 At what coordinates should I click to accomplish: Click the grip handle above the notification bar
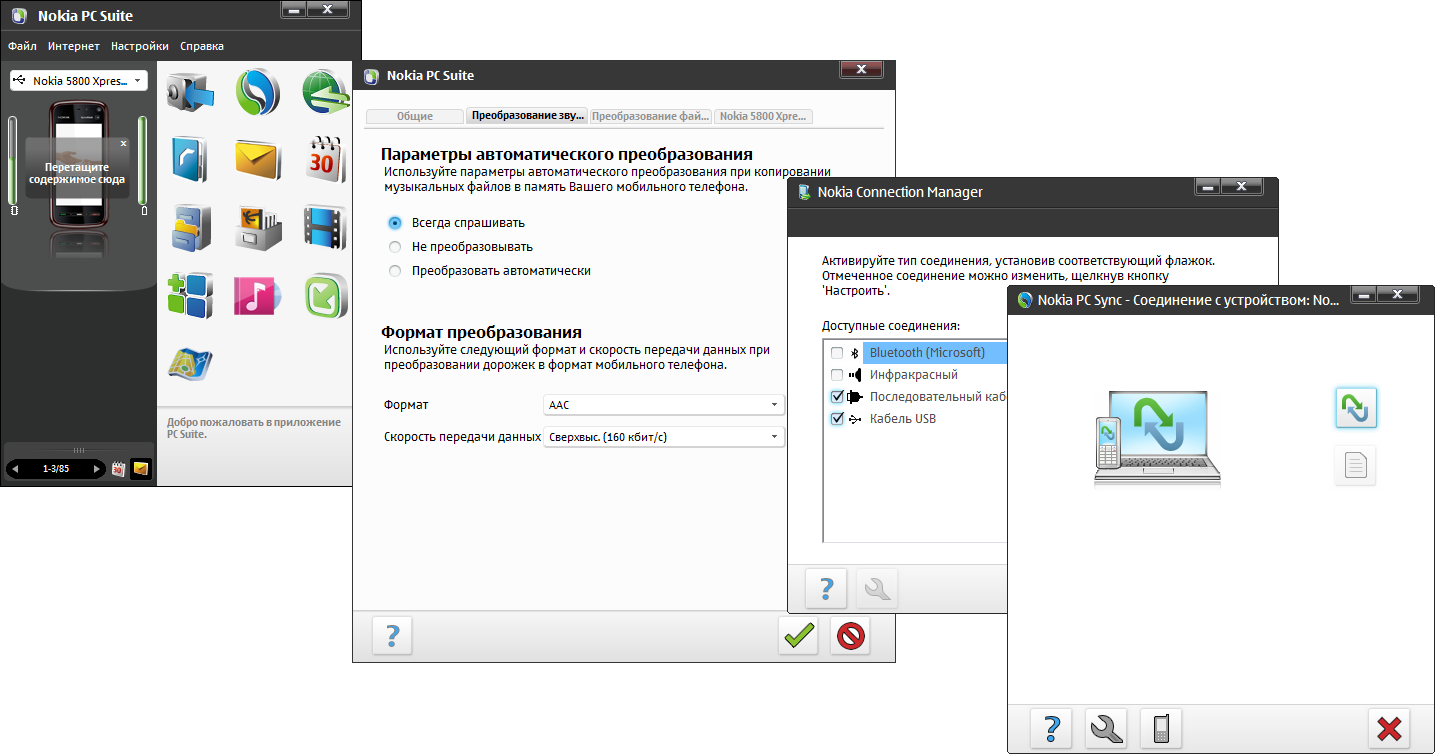[x=79, y=450]
